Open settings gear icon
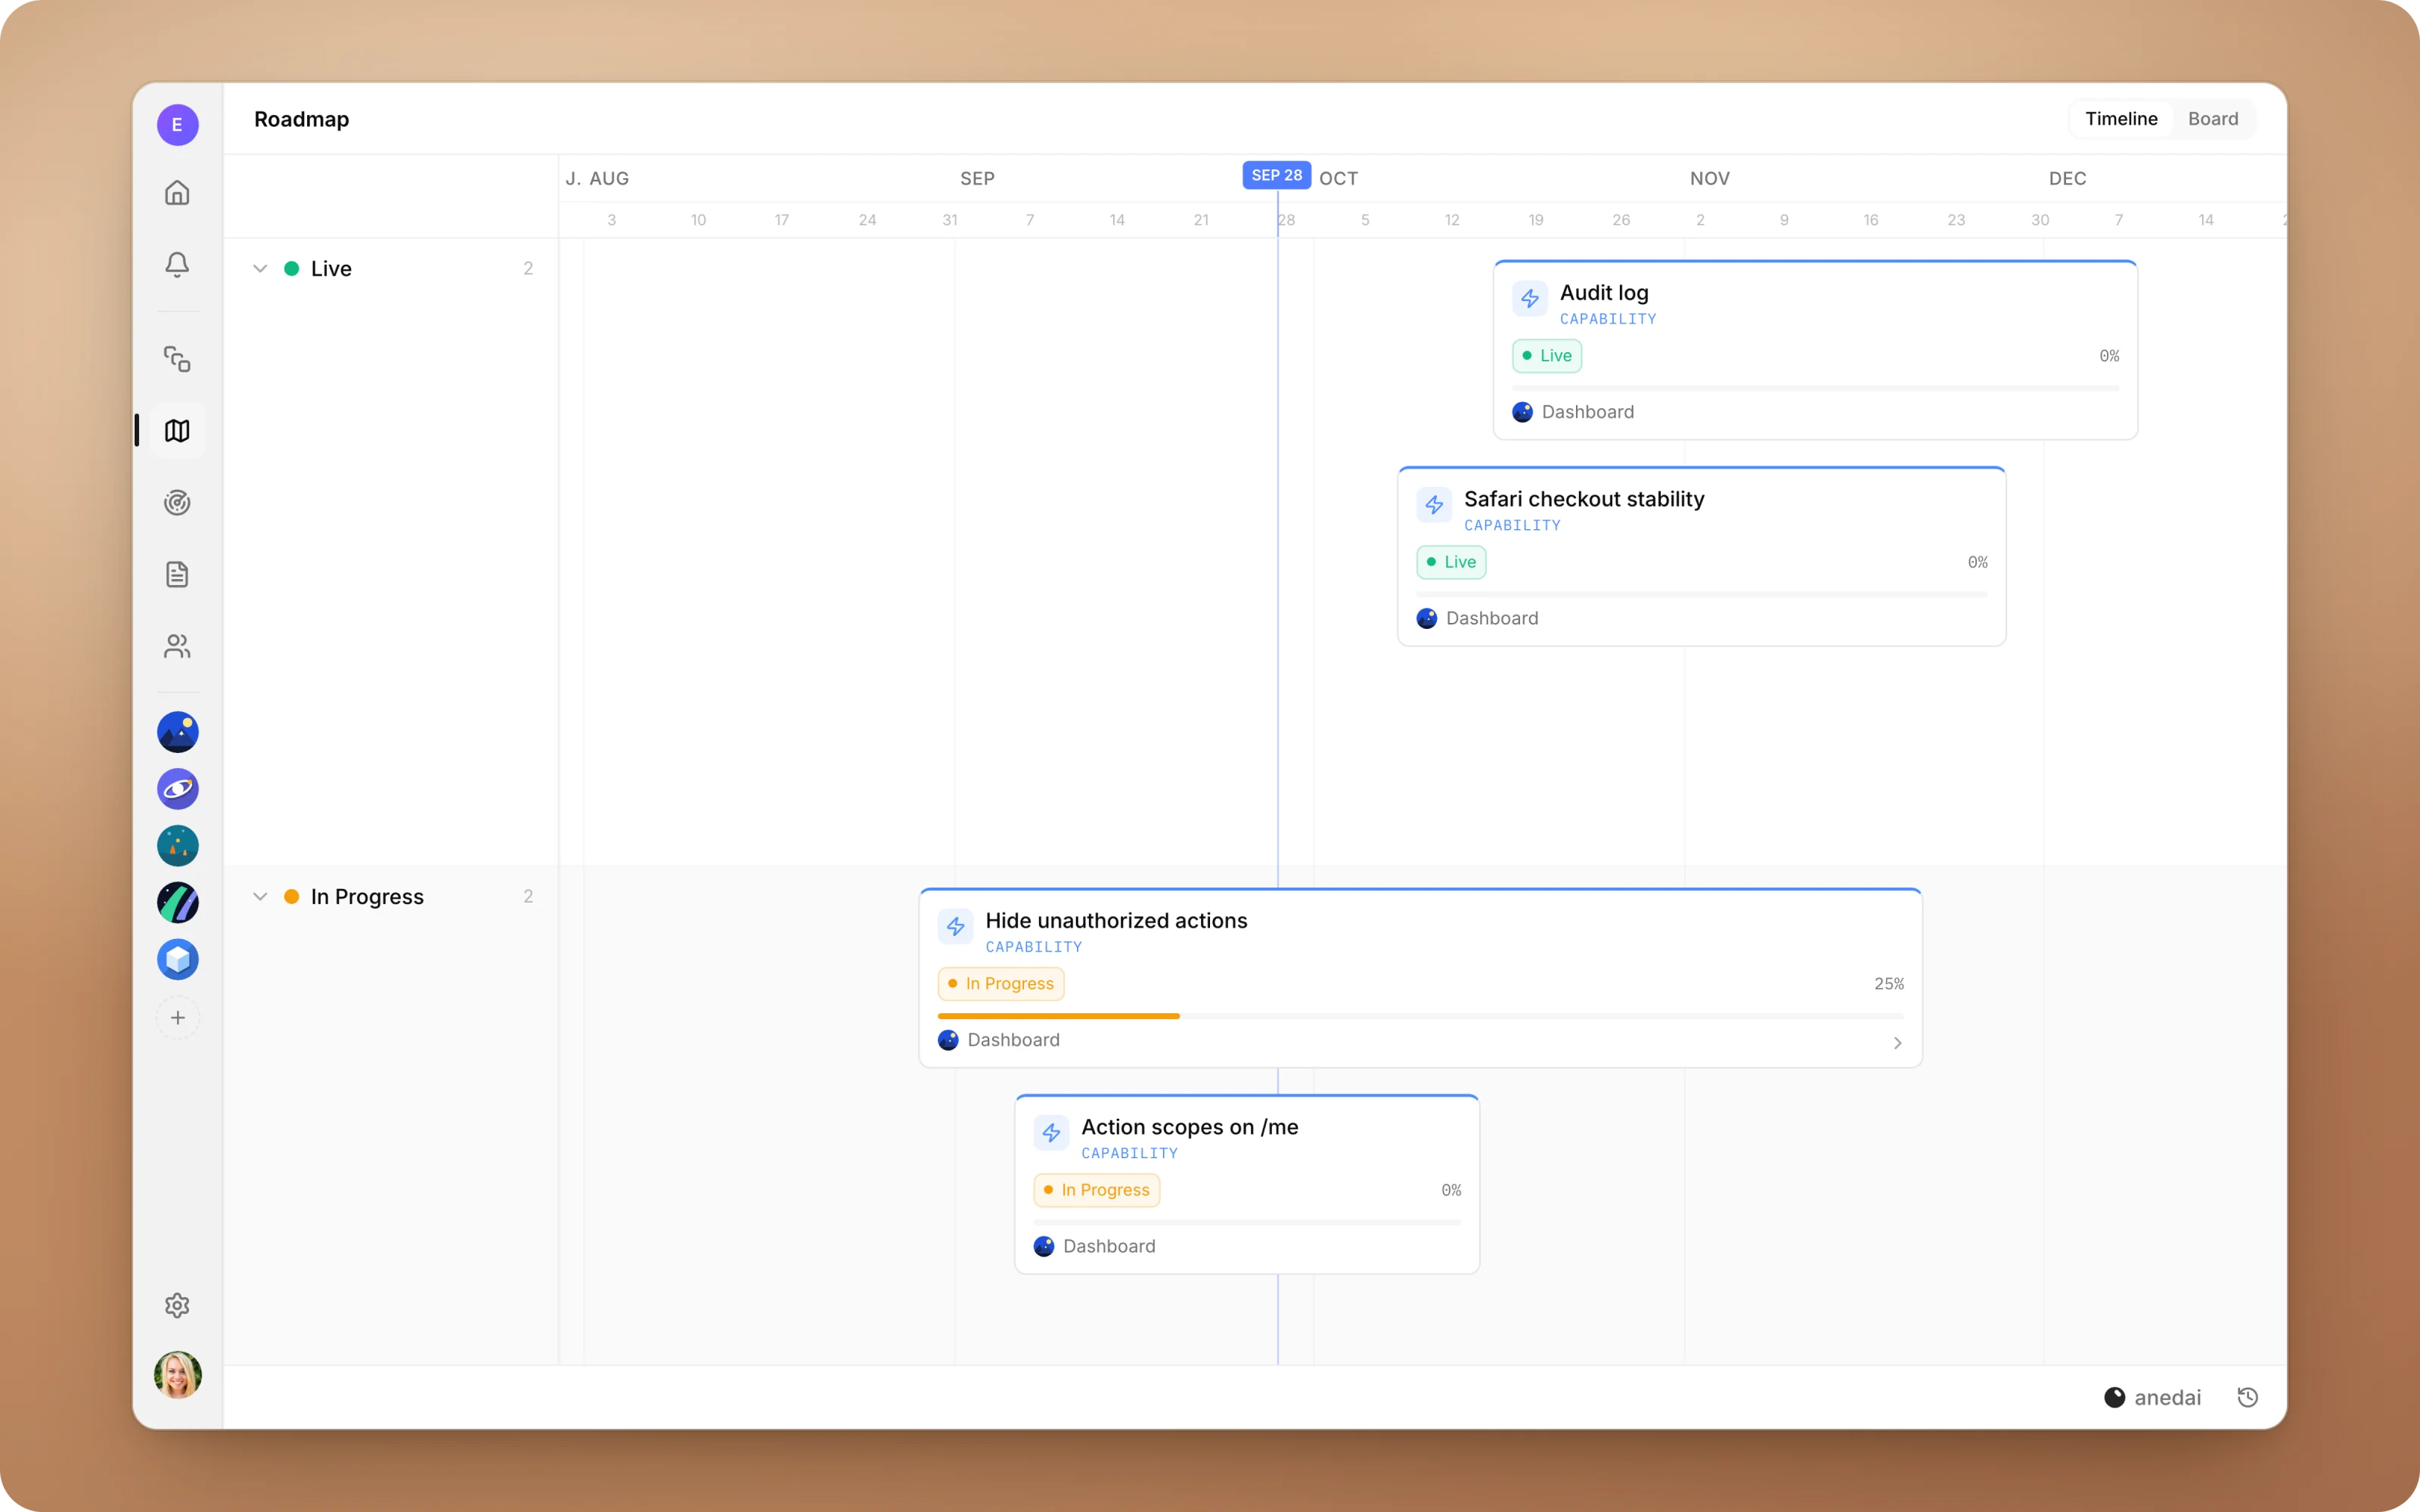This screenshot has width=2420, height=1512. [177, 1305]
